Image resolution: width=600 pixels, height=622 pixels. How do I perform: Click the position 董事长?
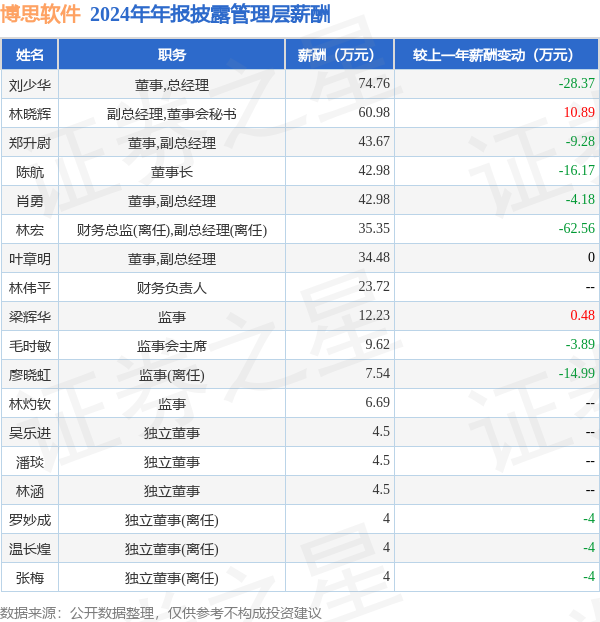(172, 172)
